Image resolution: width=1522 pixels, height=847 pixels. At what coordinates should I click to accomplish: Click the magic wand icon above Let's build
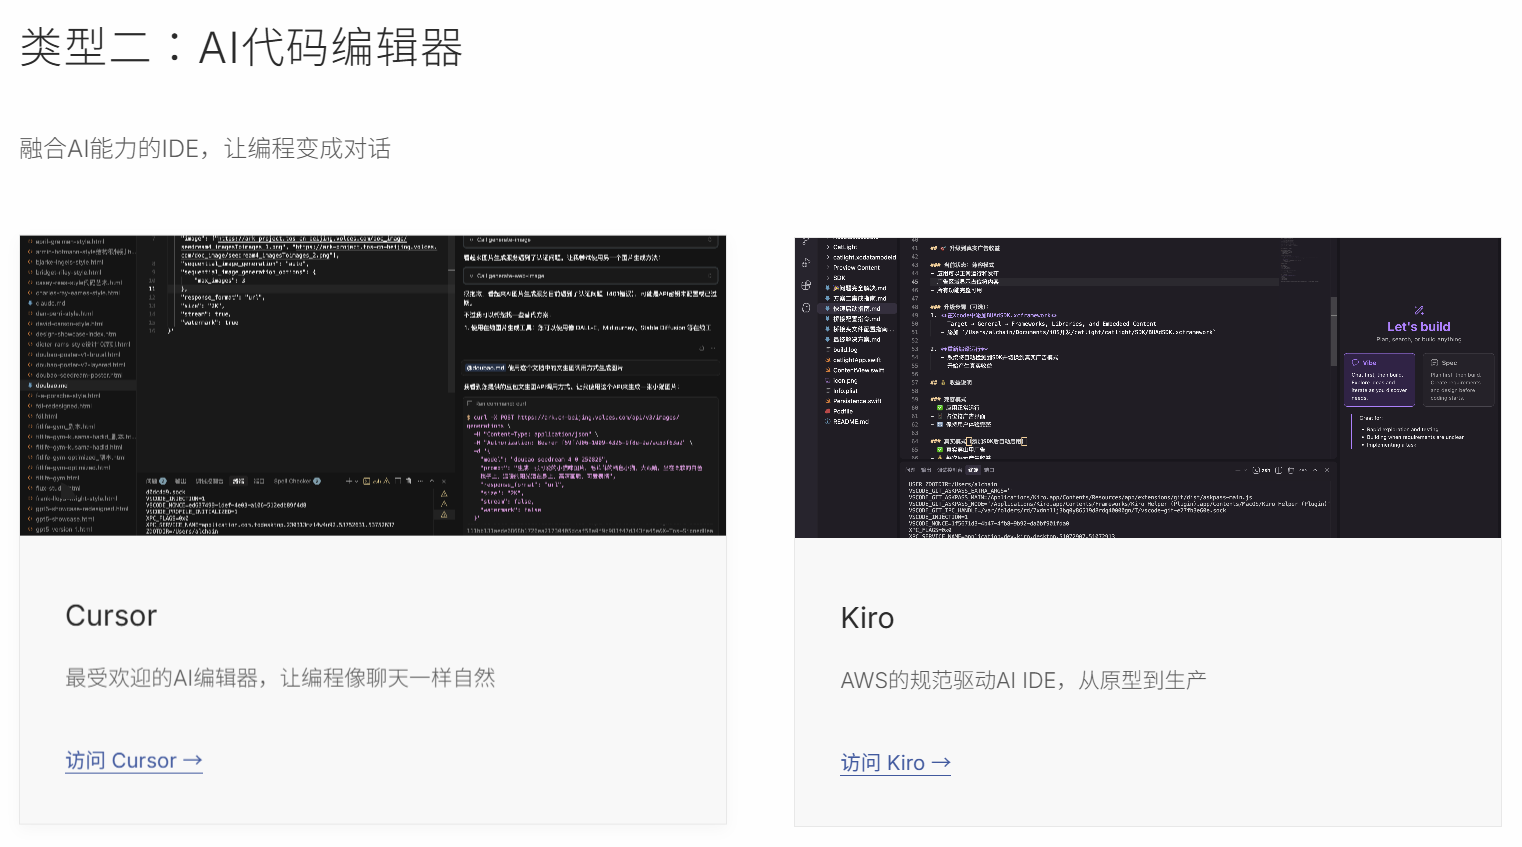(x=1418, y=310)
